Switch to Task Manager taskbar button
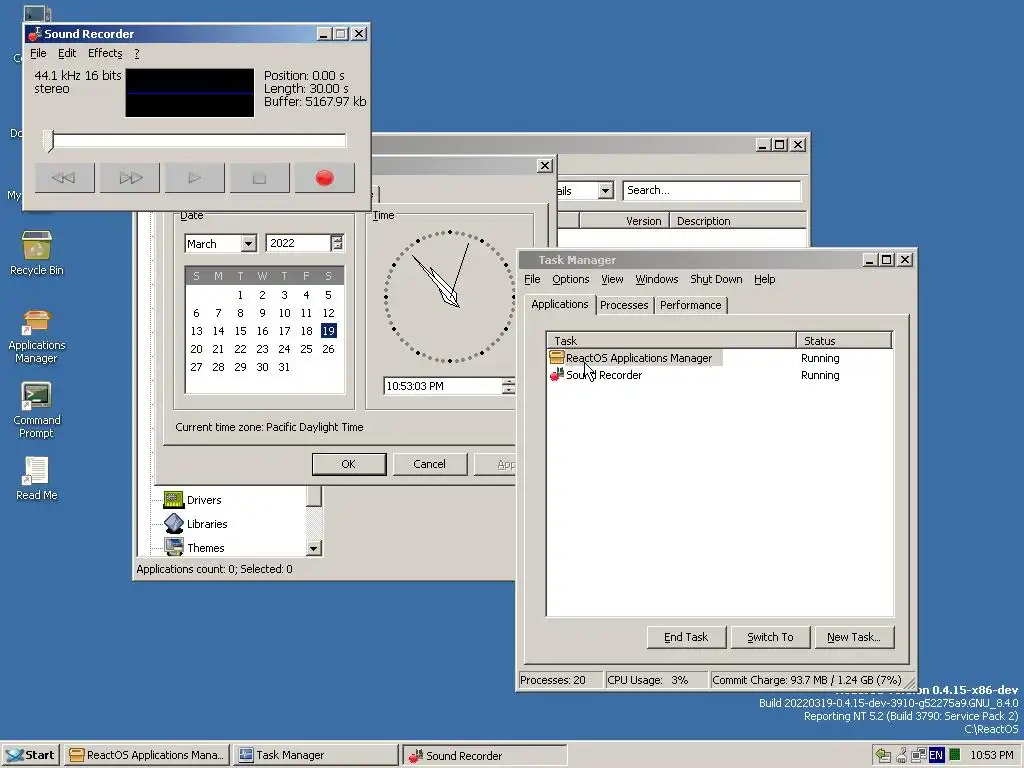The width and height of the screenshot is (1024, 768). (315, 755)
